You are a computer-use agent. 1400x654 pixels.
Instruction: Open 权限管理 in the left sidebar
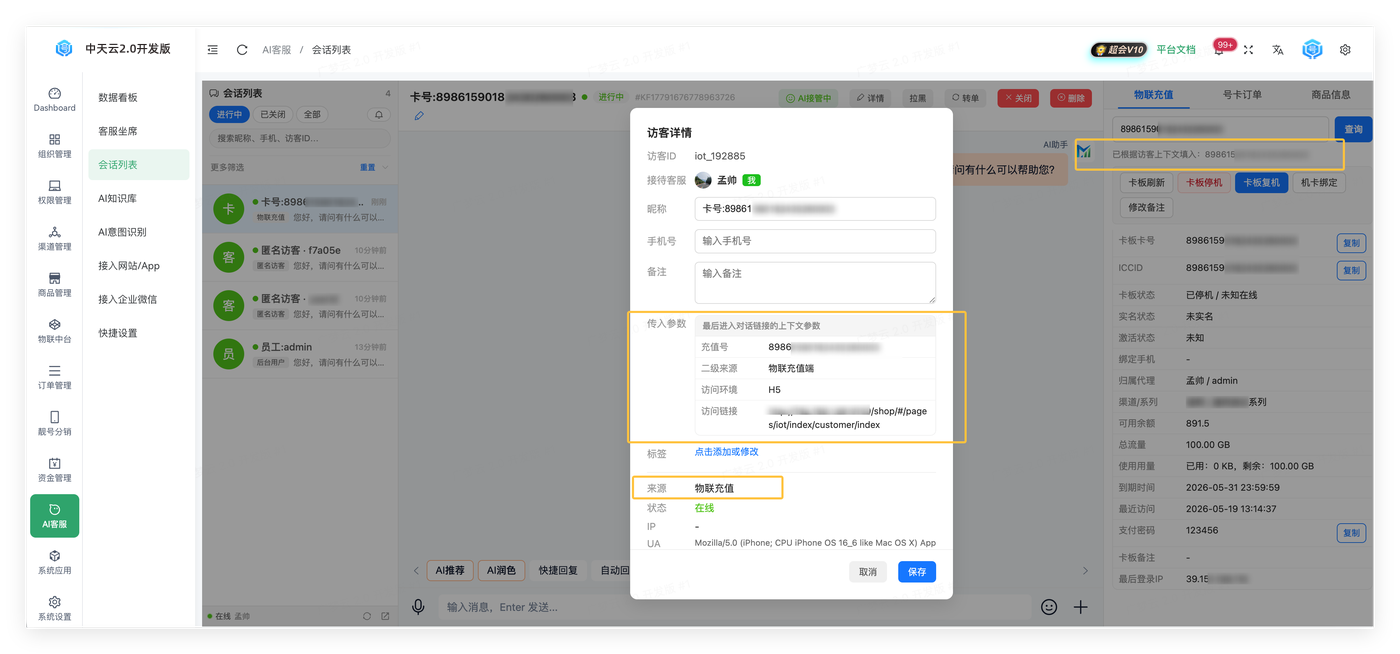(x=54, y=192)
